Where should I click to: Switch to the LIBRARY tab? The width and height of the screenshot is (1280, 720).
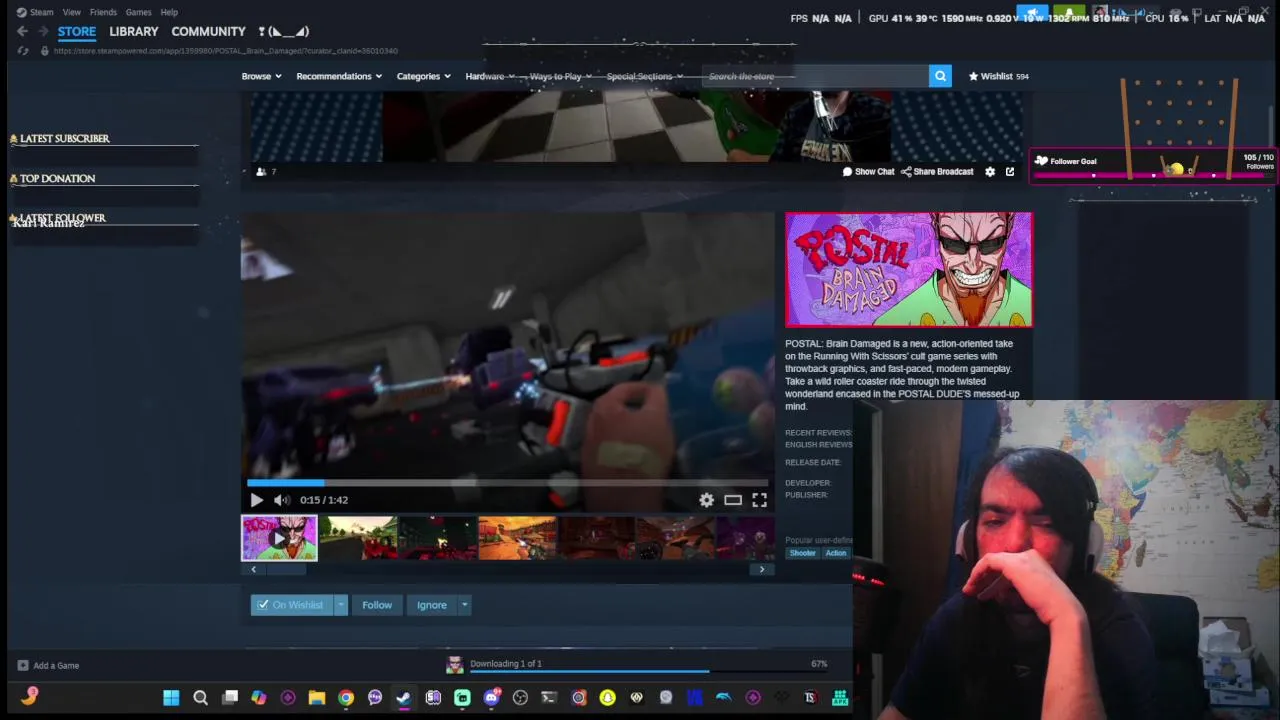134,31
